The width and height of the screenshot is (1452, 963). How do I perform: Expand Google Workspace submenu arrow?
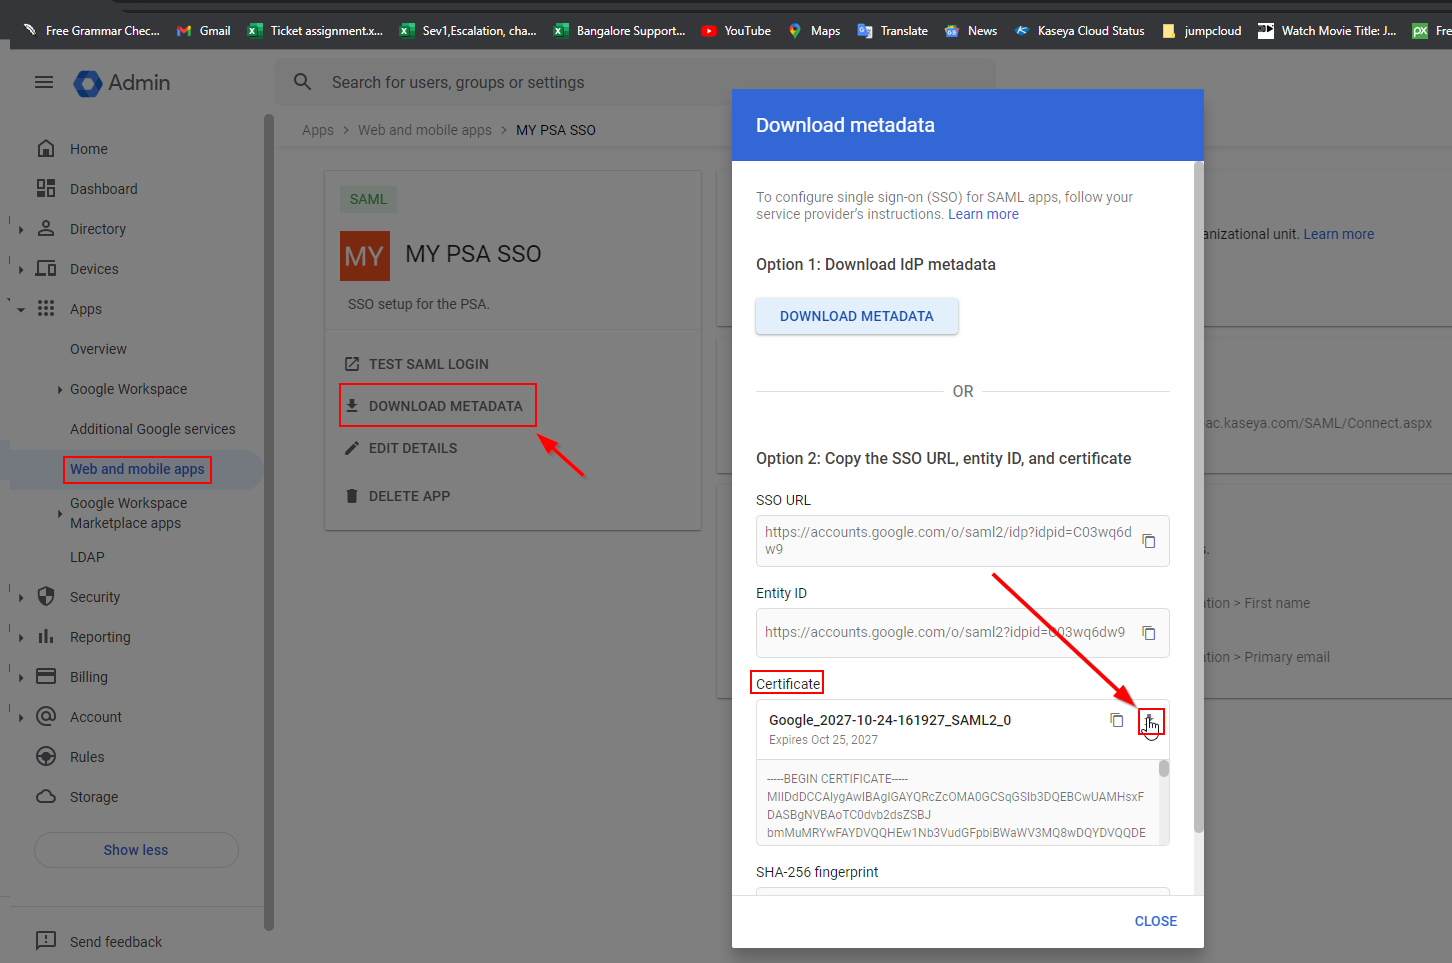click(60, 390)
